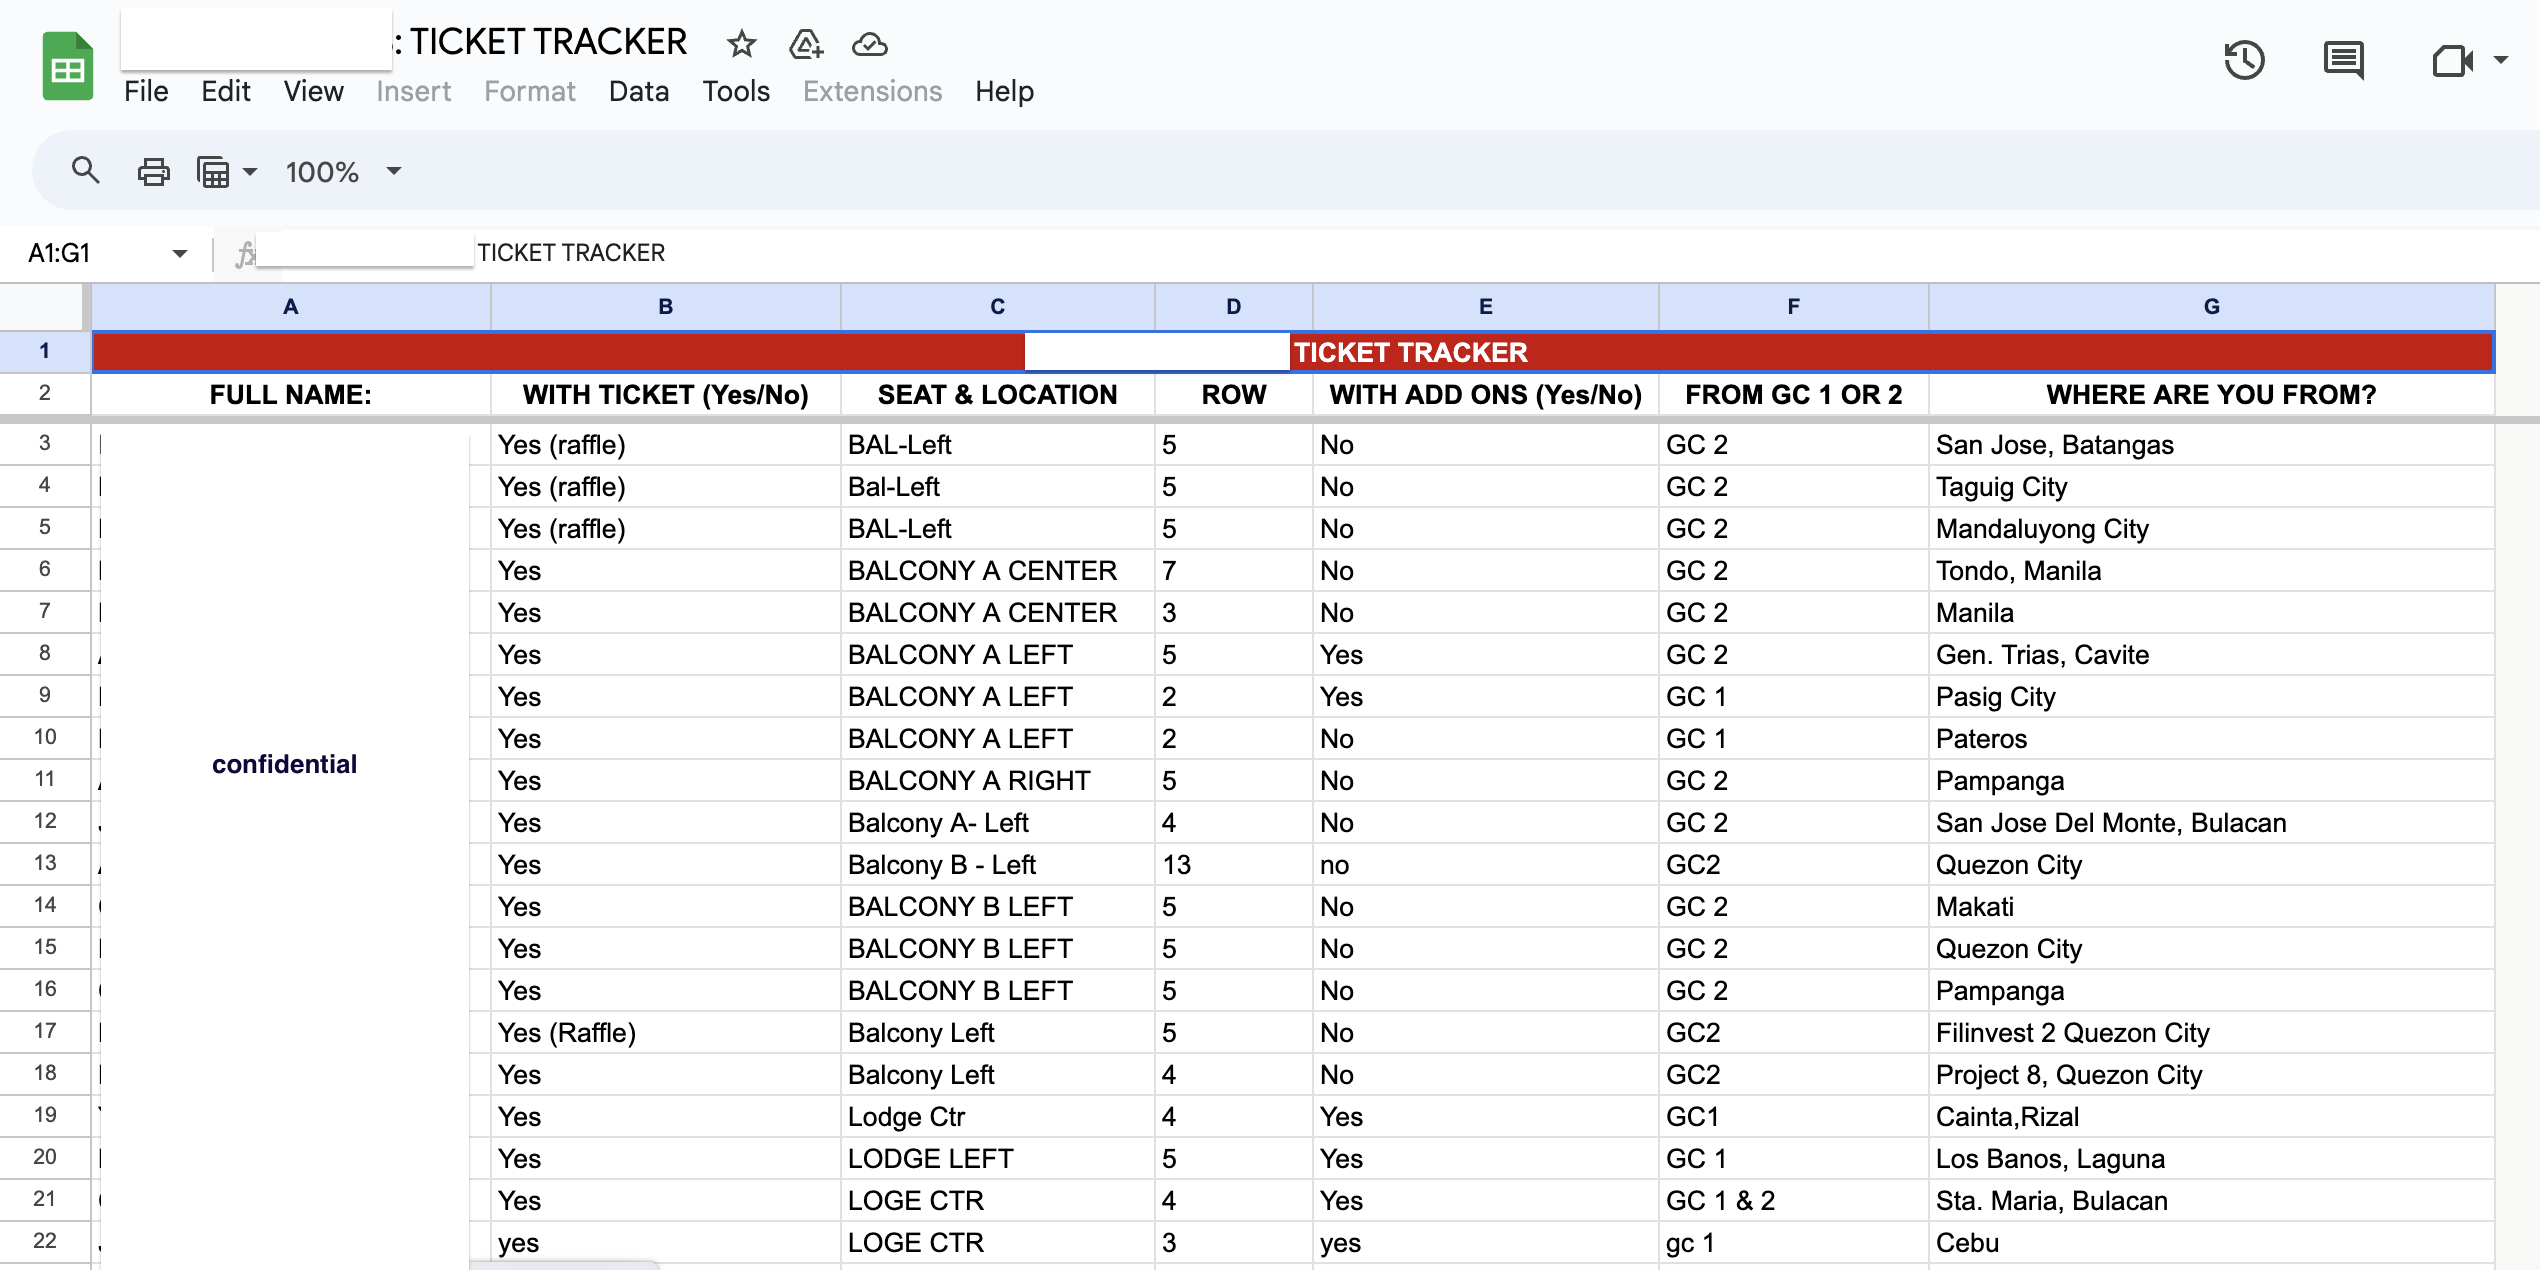Select cell Taguig City
Screen dimensions: 2540x1270
coord(2212,487)
